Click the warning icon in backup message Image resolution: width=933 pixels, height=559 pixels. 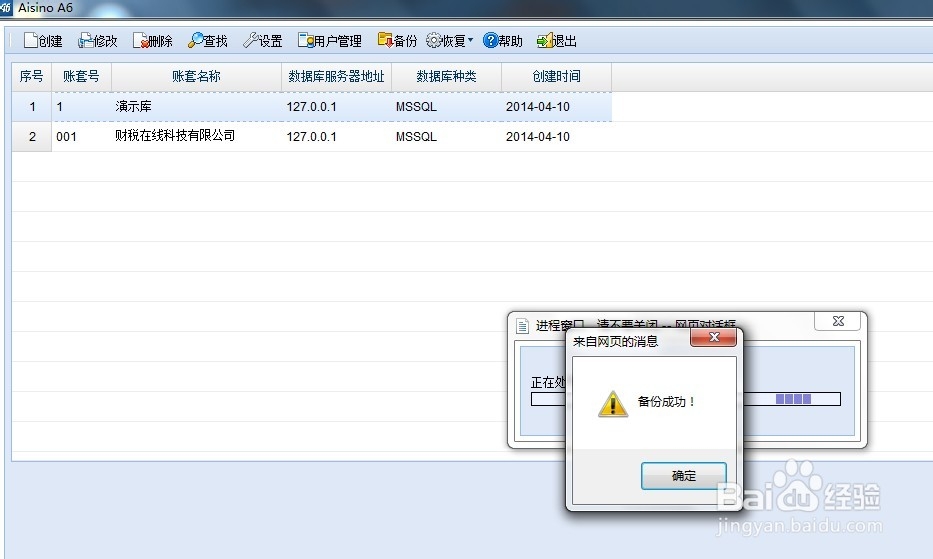[613, 404]
